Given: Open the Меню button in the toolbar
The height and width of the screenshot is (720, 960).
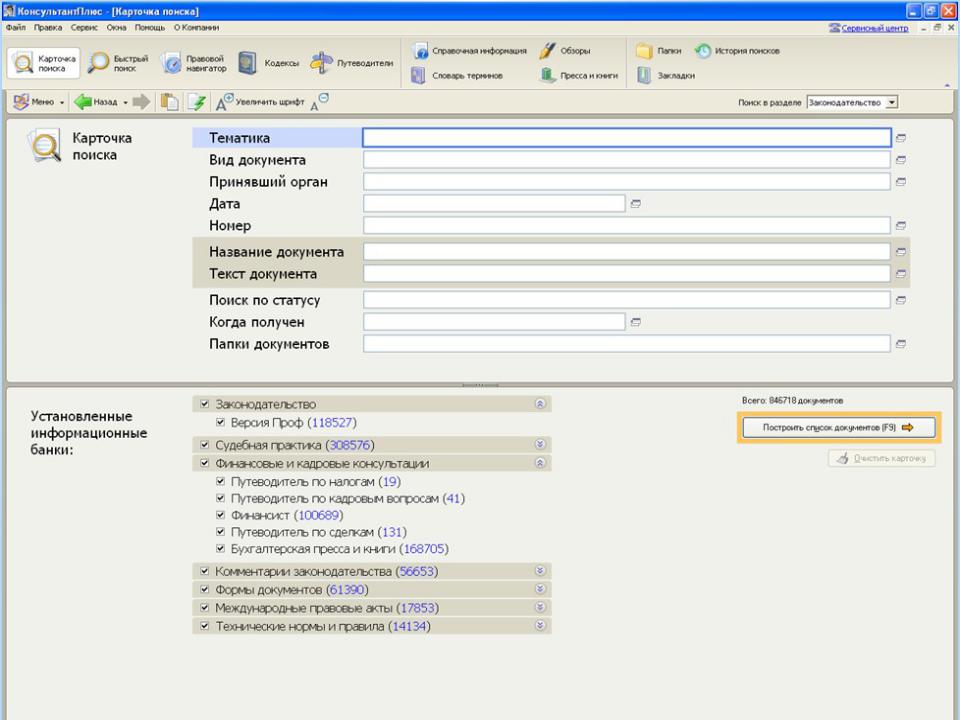Looking at the screenshot, I should 39,102.
